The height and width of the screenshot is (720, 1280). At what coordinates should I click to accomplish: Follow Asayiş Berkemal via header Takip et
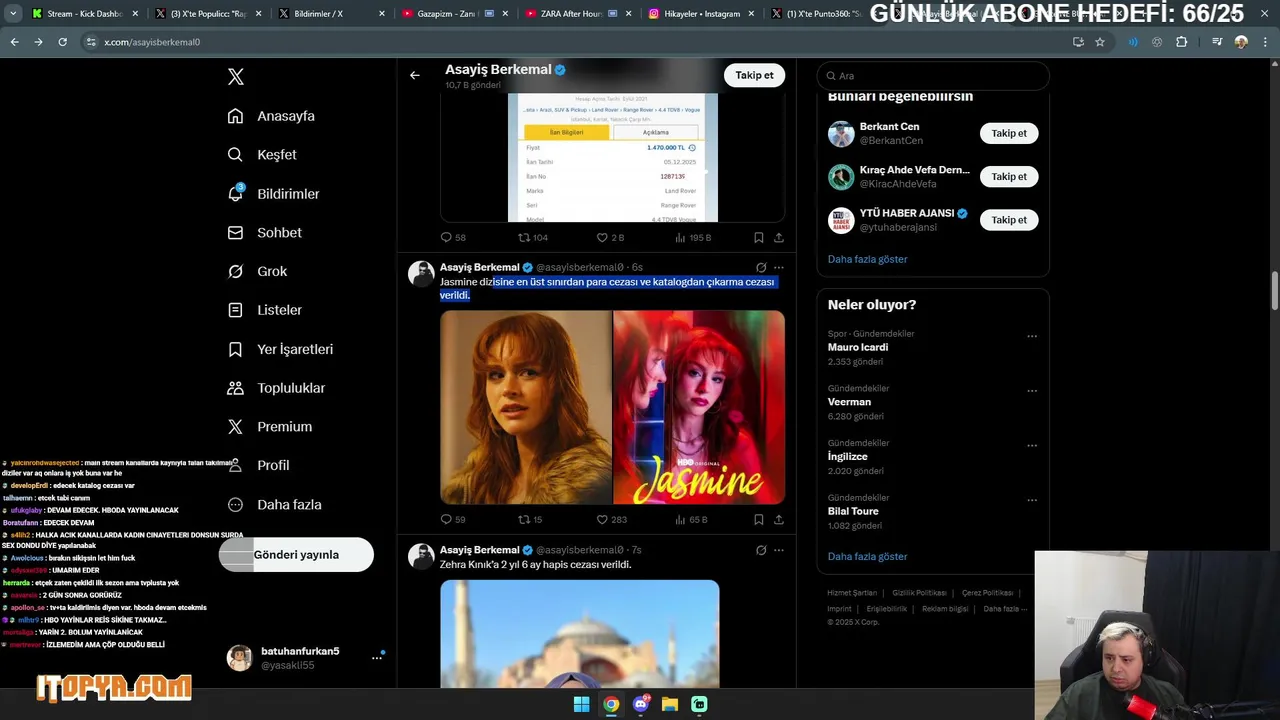[x=754, y=75]
